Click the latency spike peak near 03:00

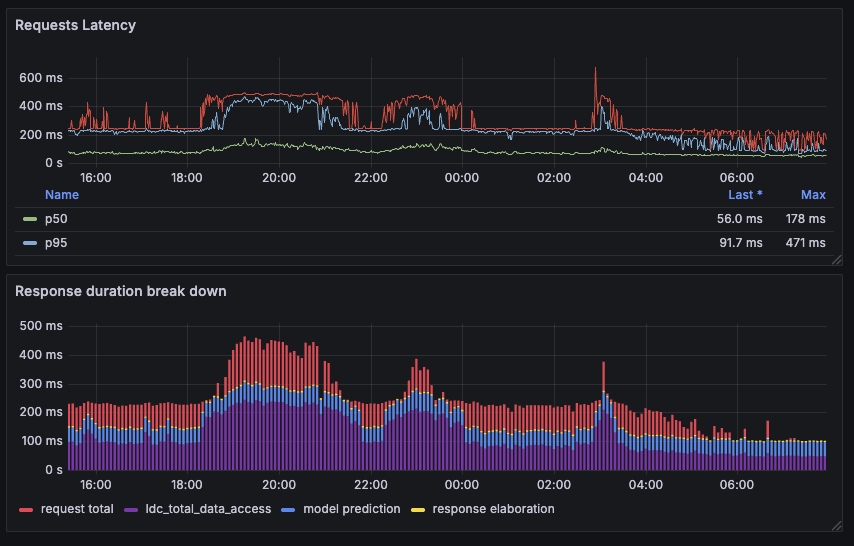(595, 69)
